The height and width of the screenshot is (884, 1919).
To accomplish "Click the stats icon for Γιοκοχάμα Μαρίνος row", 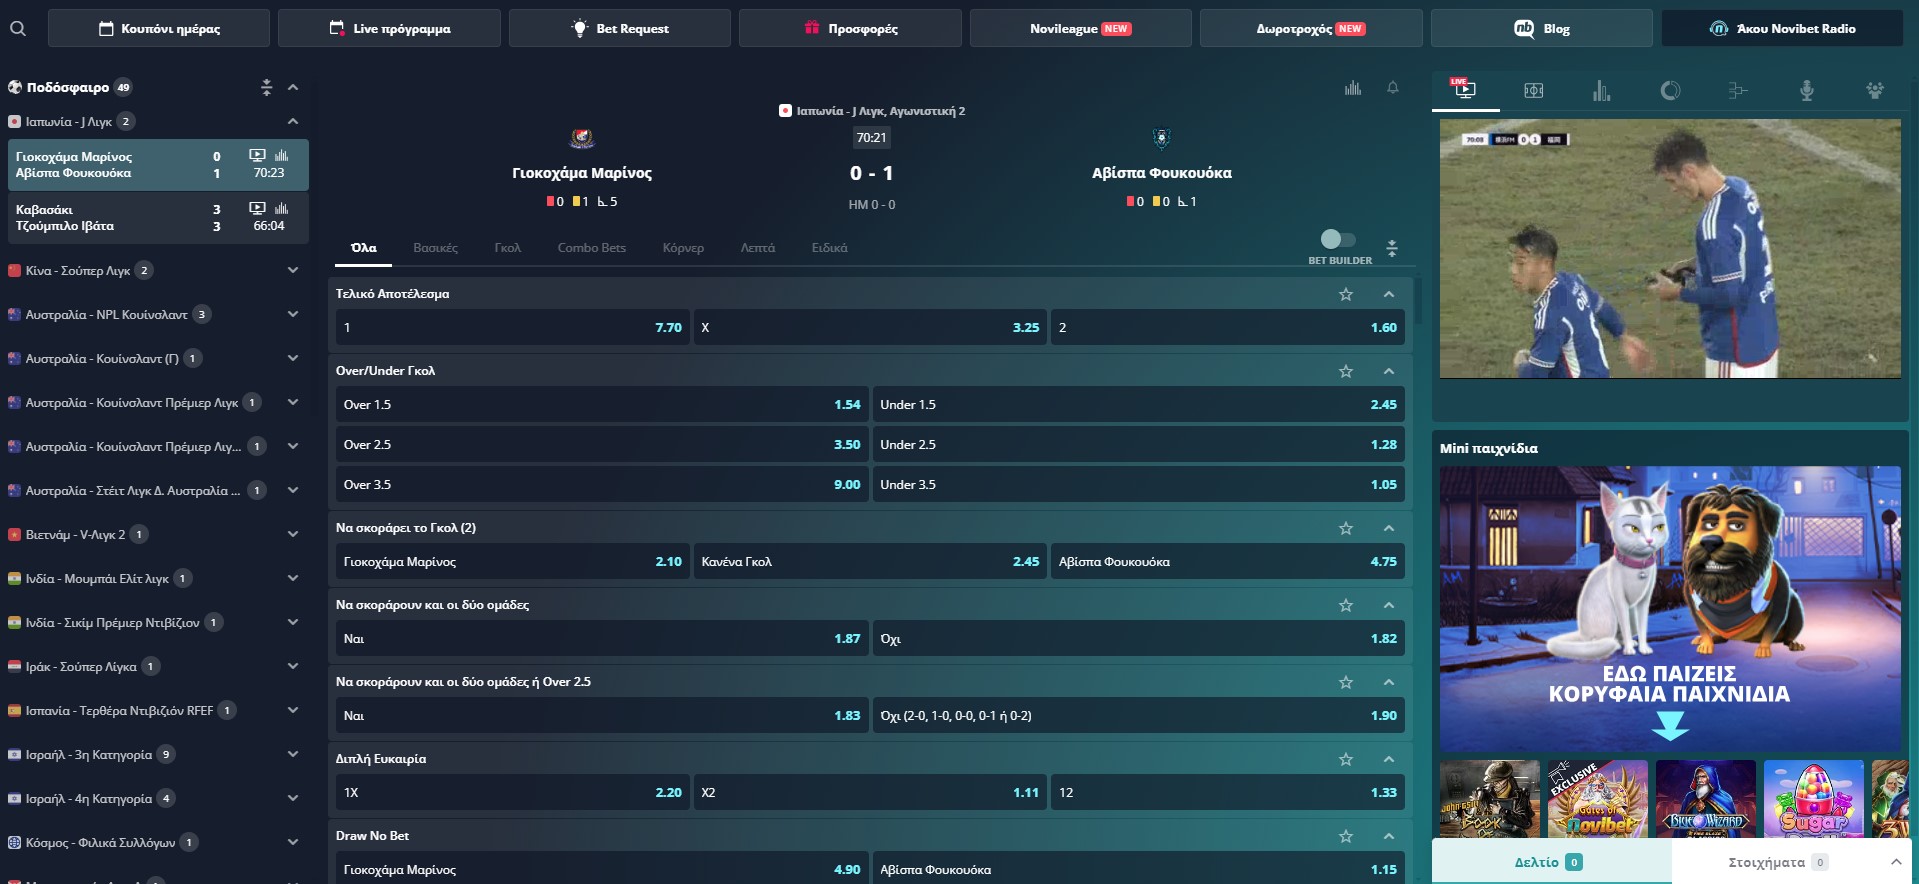I will [281, 155].
